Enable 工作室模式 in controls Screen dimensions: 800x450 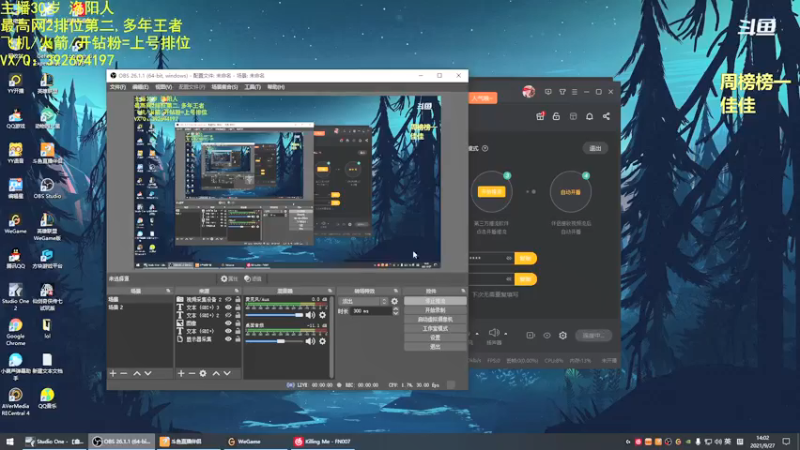coord(435,329)
